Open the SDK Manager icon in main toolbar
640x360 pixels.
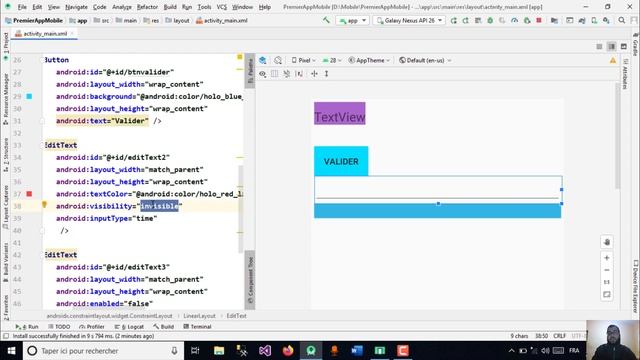(607, 20)
